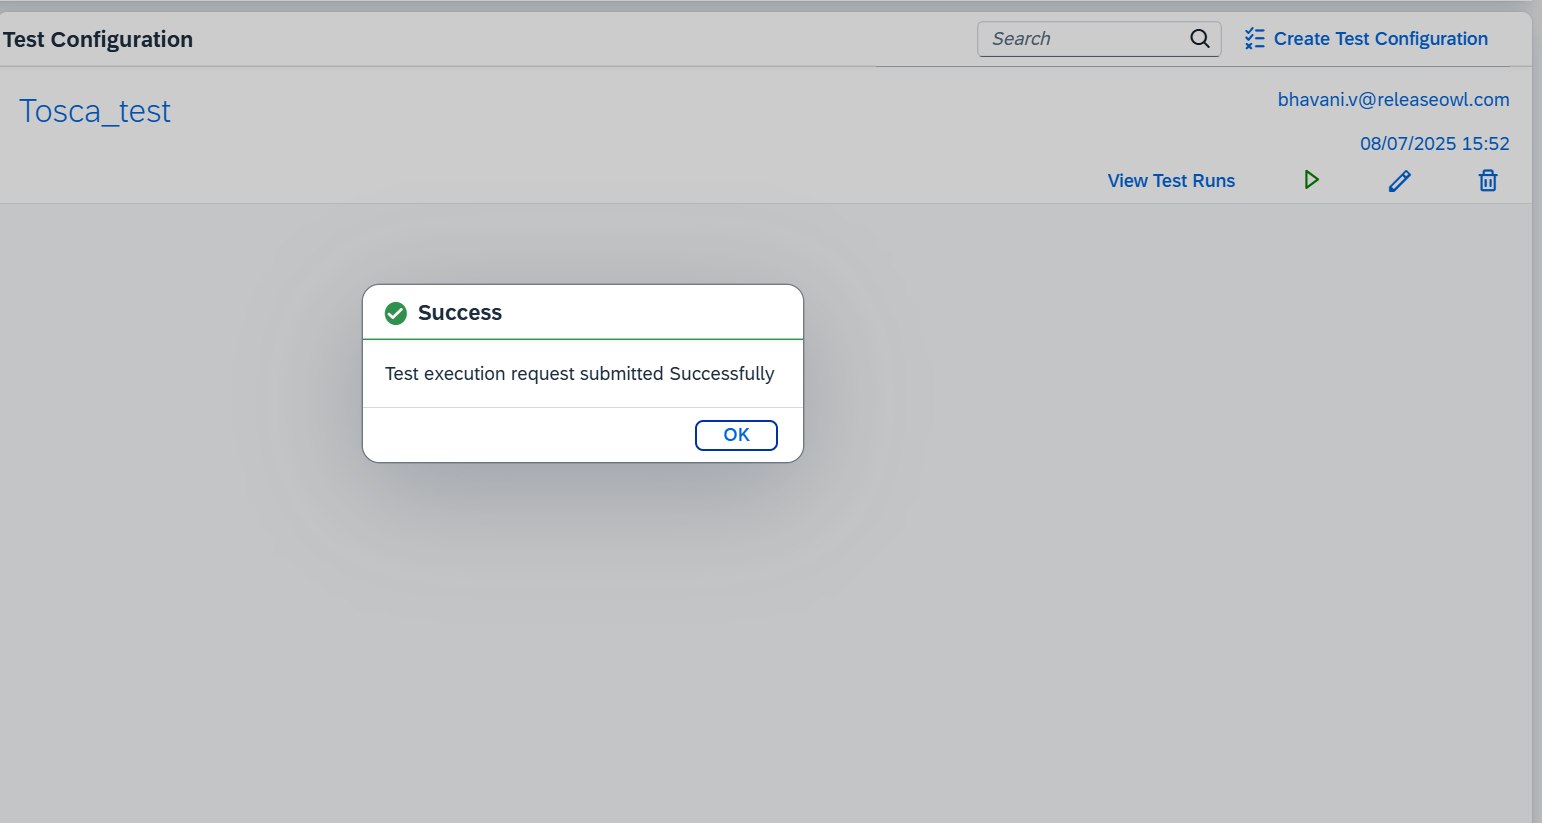The height and width of the screenshot is (823, 1542).
Task: Open Create Test Configuration
Action: click(x=1366, y=39)
